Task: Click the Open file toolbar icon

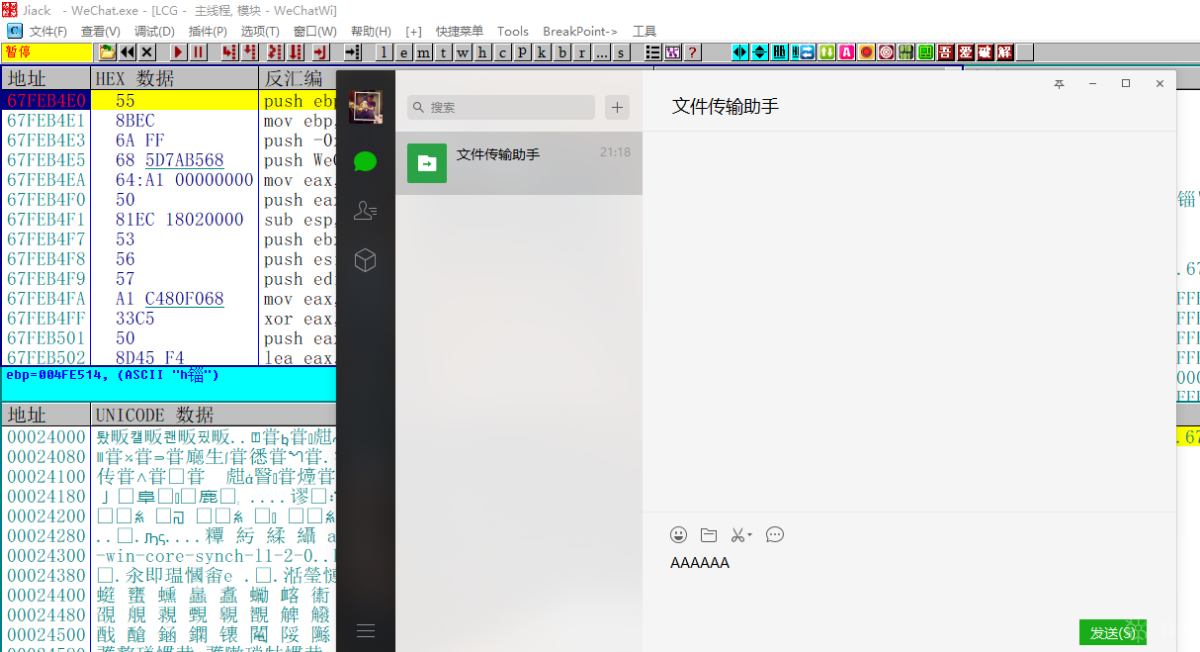Action: [x=107, y=52]
